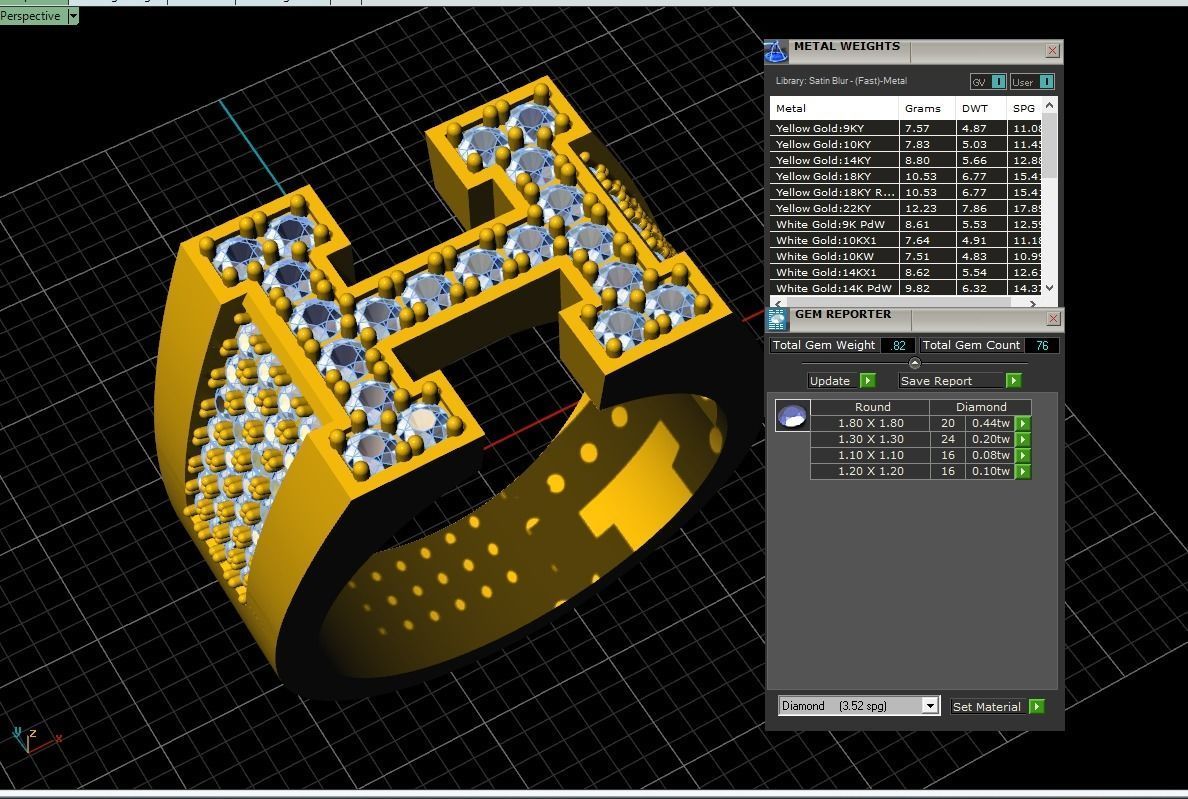
Task: Click the 1.80 X 1.80 size cell
Action: coord(871,423)
